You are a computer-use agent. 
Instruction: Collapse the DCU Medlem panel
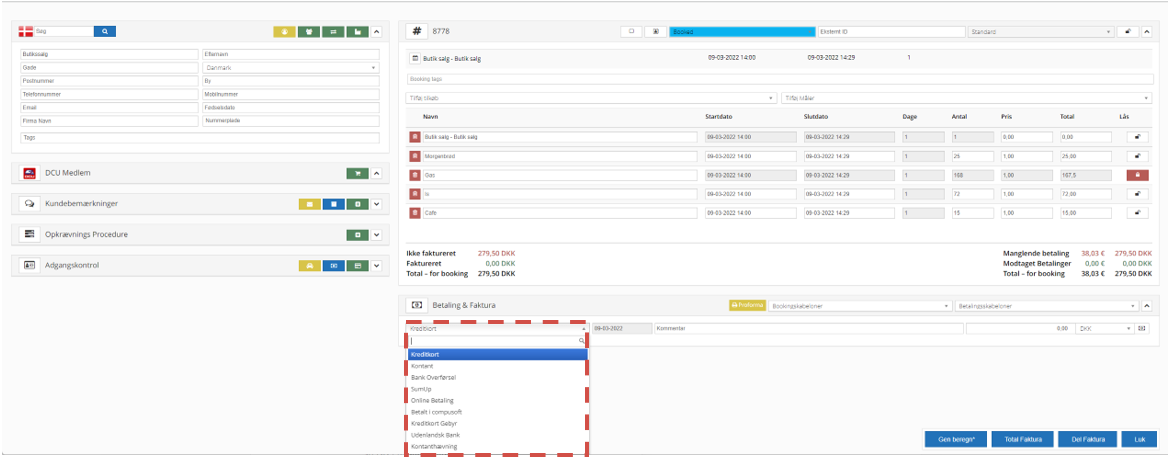pos(377,173)
